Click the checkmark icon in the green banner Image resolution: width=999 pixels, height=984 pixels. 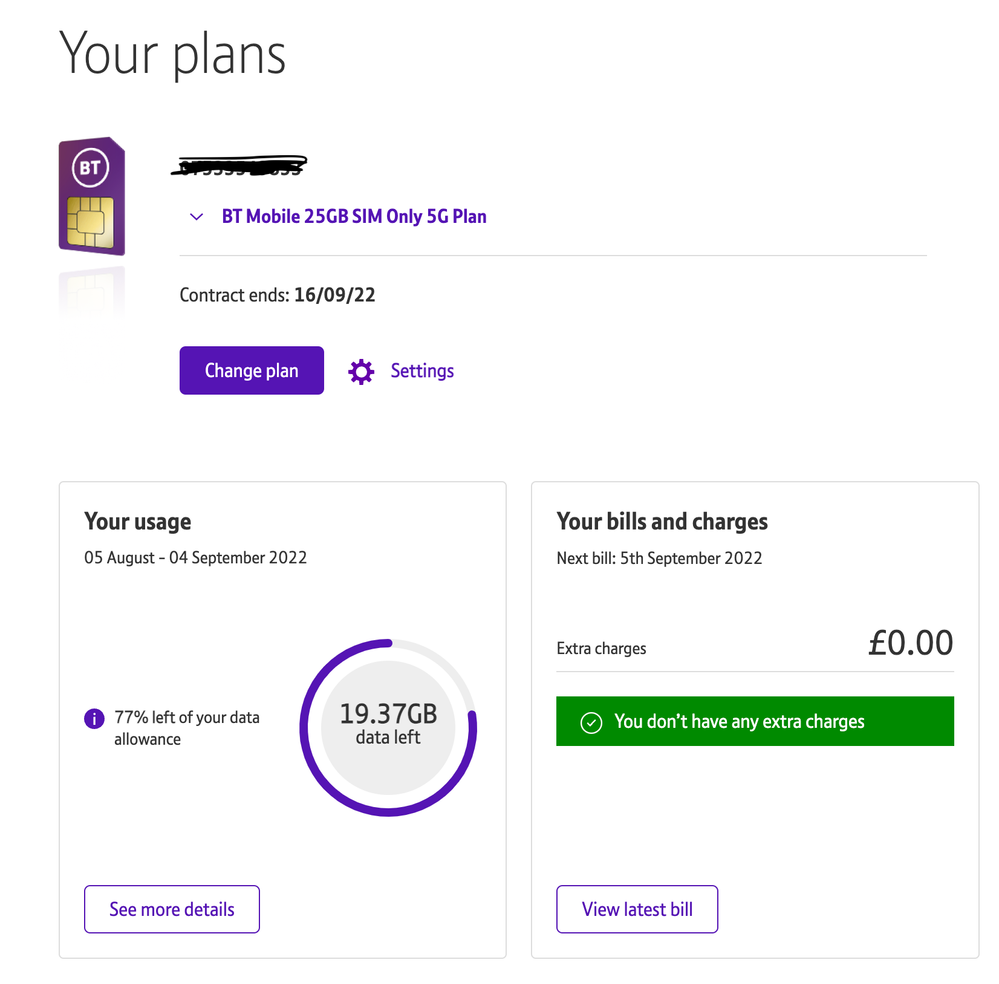coord(591,722)
